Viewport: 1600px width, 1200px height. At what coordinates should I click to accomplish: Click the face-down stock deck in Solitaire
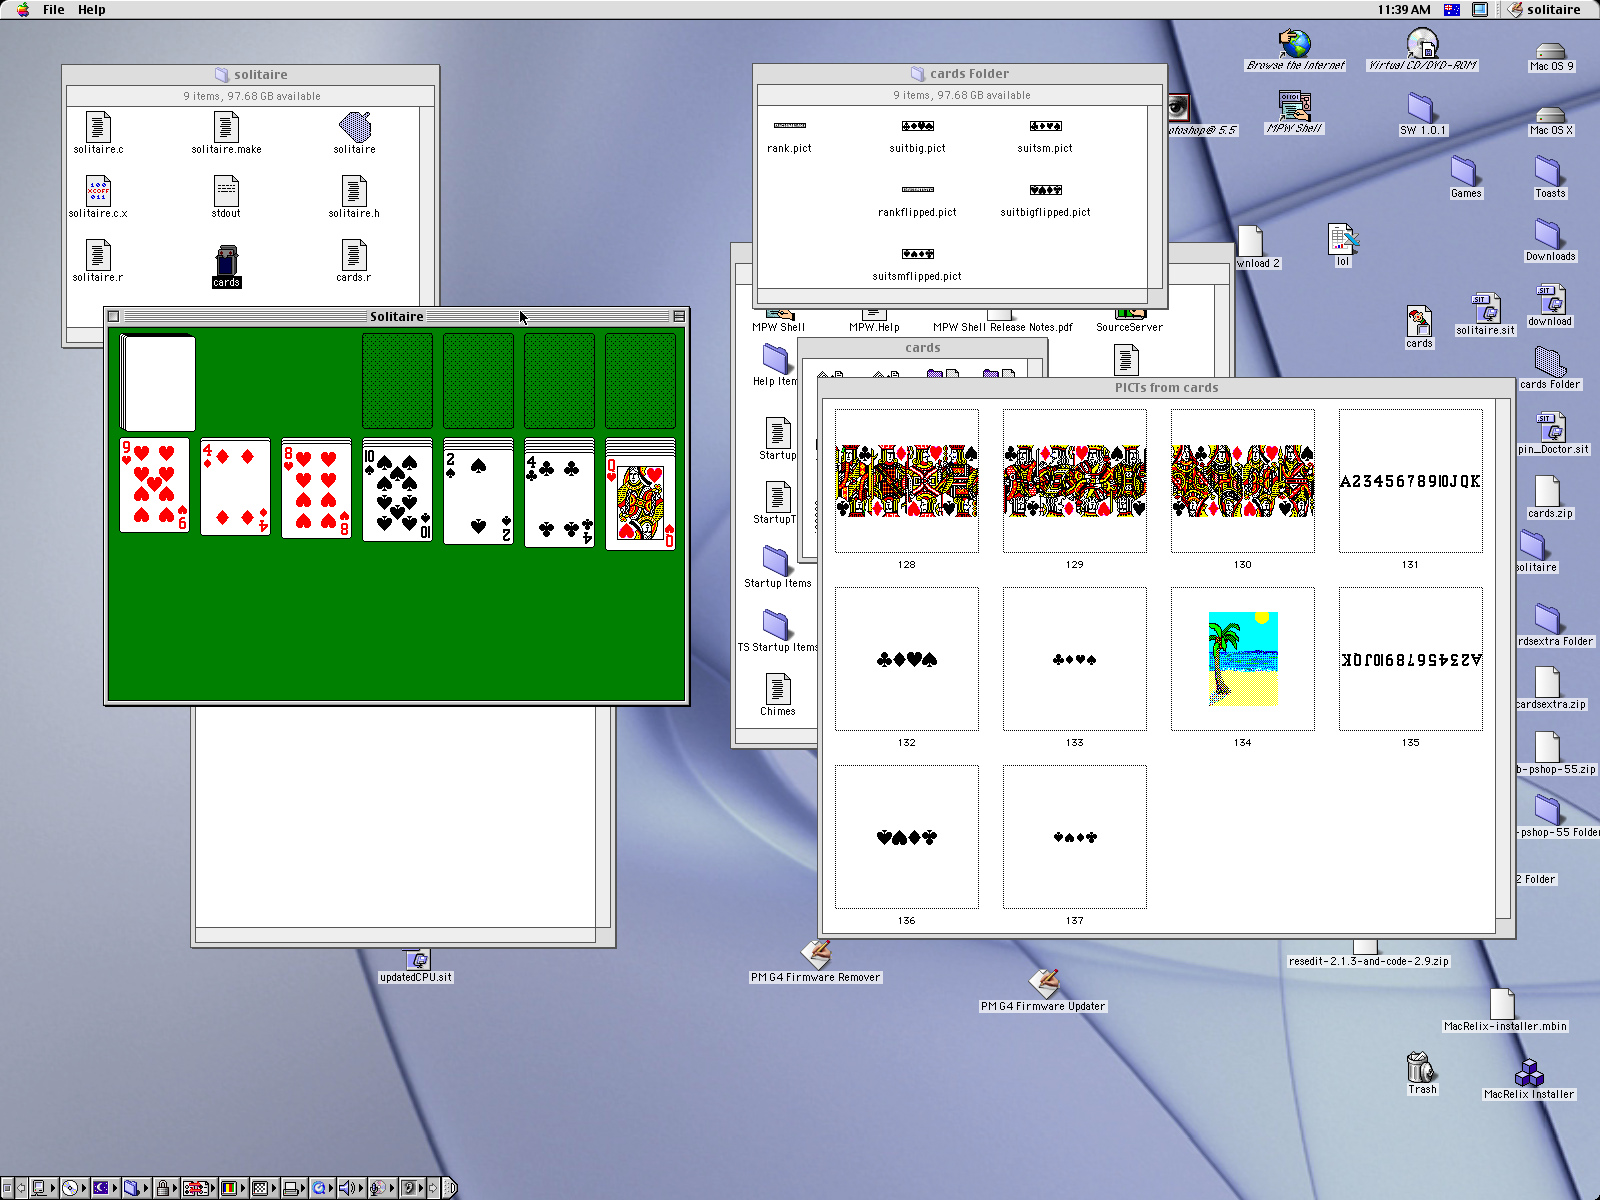[x=158, y=383]
